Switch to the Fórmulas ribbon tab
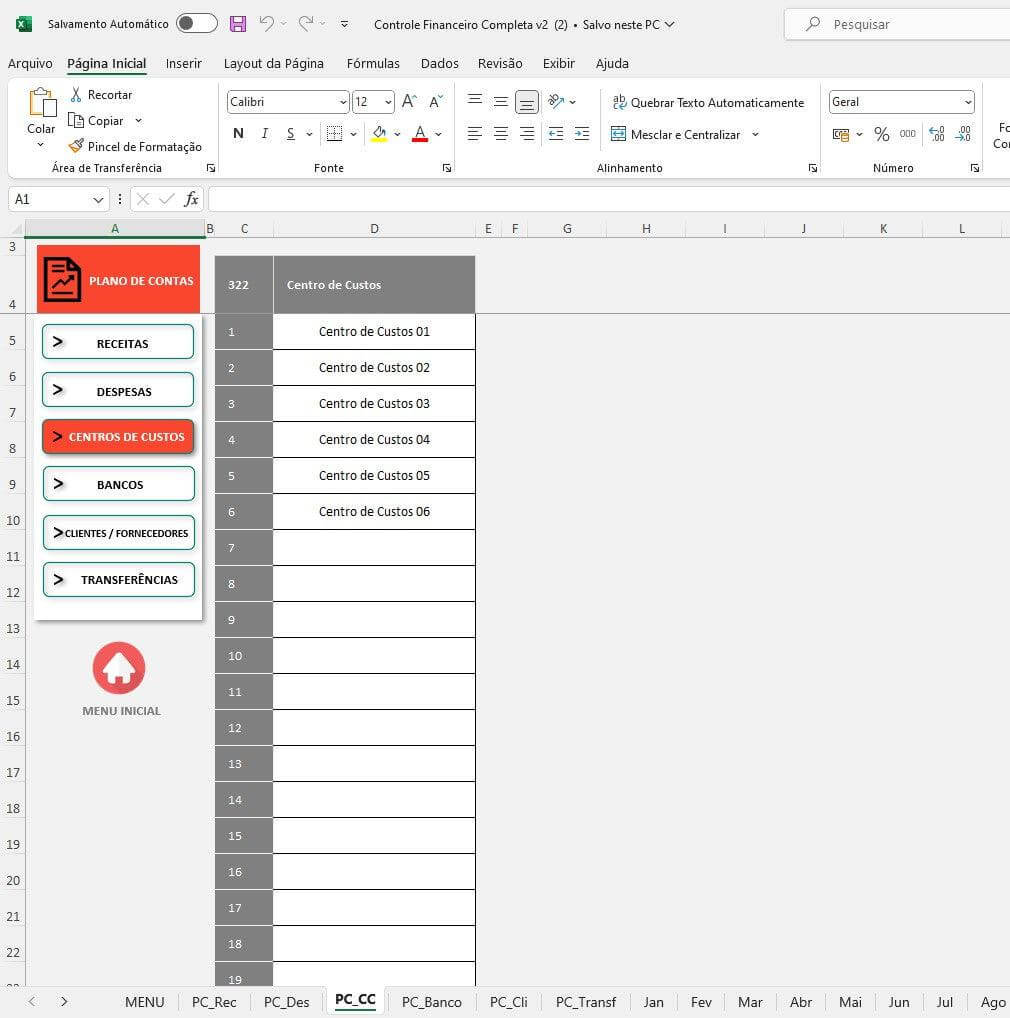Viewport: 1010px width, 1018px height. coord(372,63)
